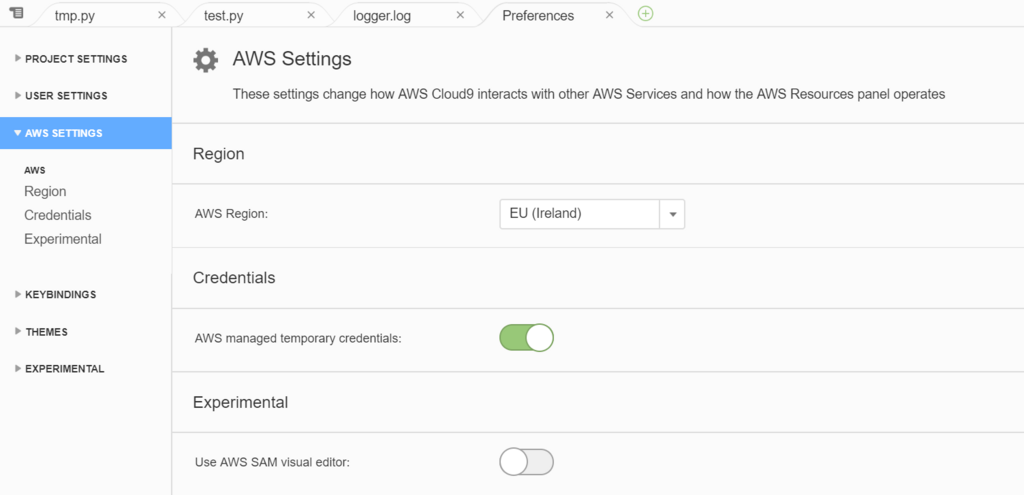Image resolution: width=1024 pixels, height=495 pixels.
Task: Click the tab list menu icon
Action: [17, 13]
